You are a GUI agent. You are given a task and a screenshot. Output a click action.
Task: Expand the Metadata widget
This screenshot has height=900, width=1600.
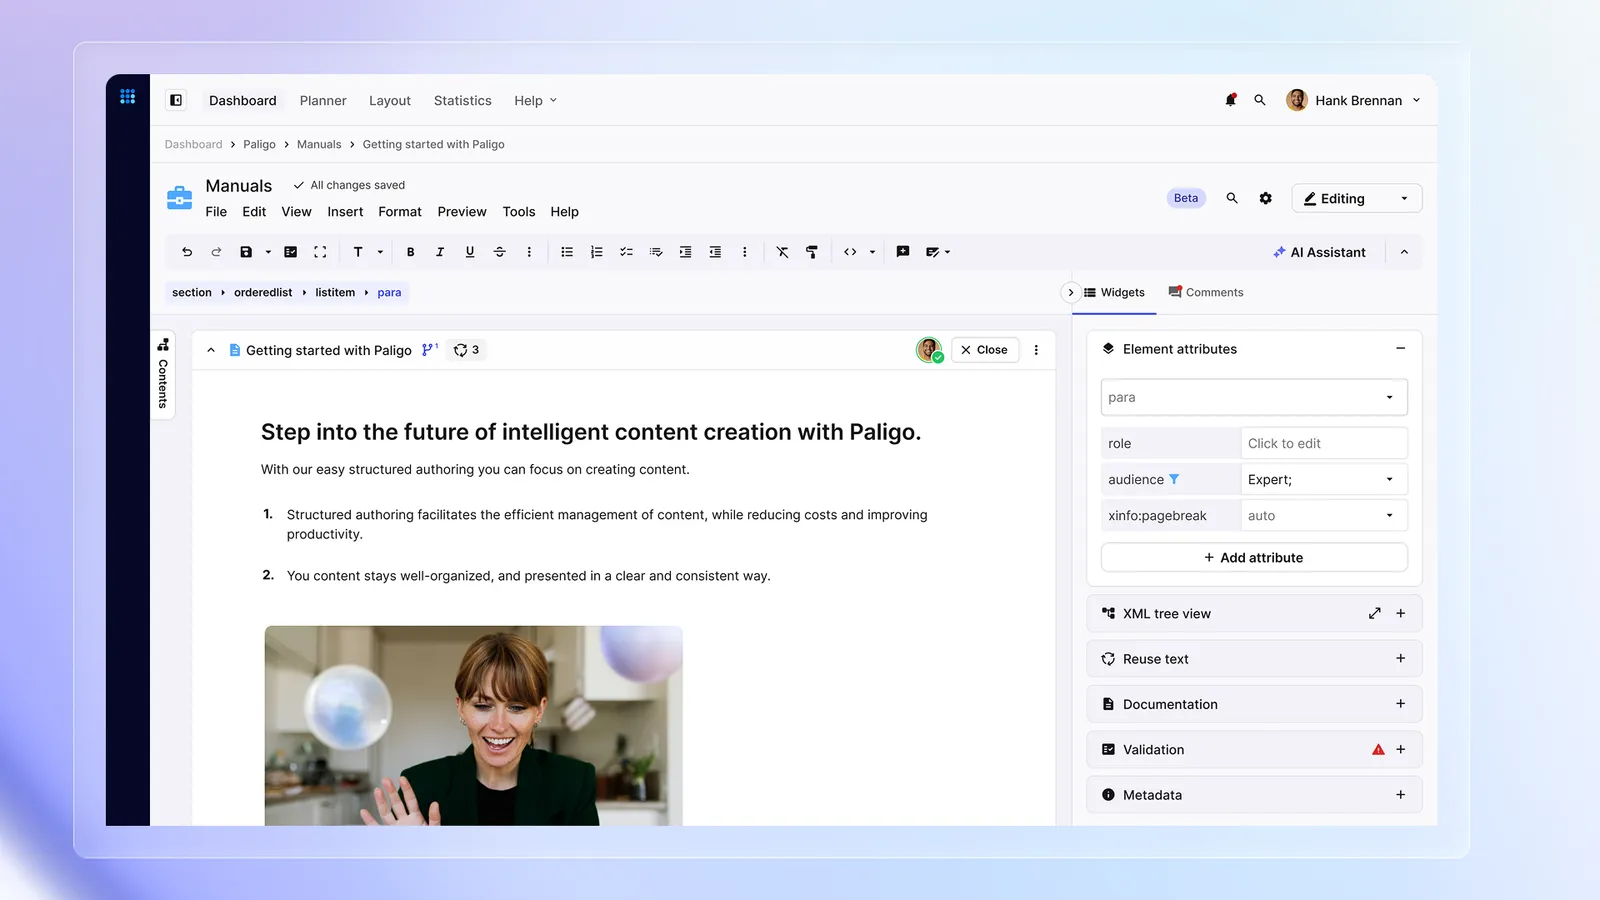pyautogui.click(x=1401, y=794)
